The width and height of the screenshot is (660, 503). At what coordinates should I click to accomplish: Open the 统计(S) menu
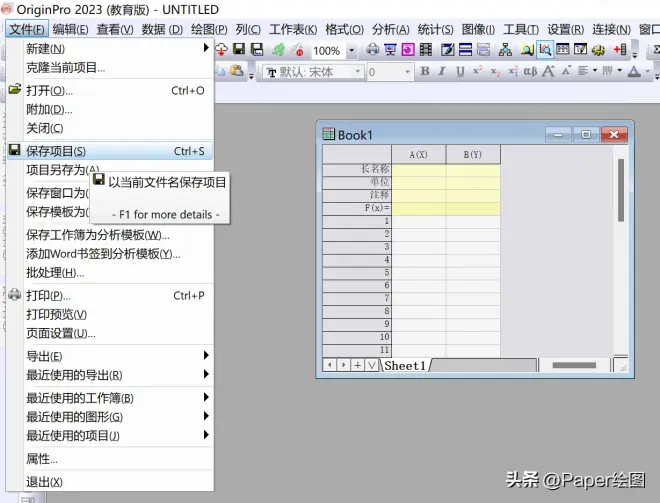coord(436,29)
